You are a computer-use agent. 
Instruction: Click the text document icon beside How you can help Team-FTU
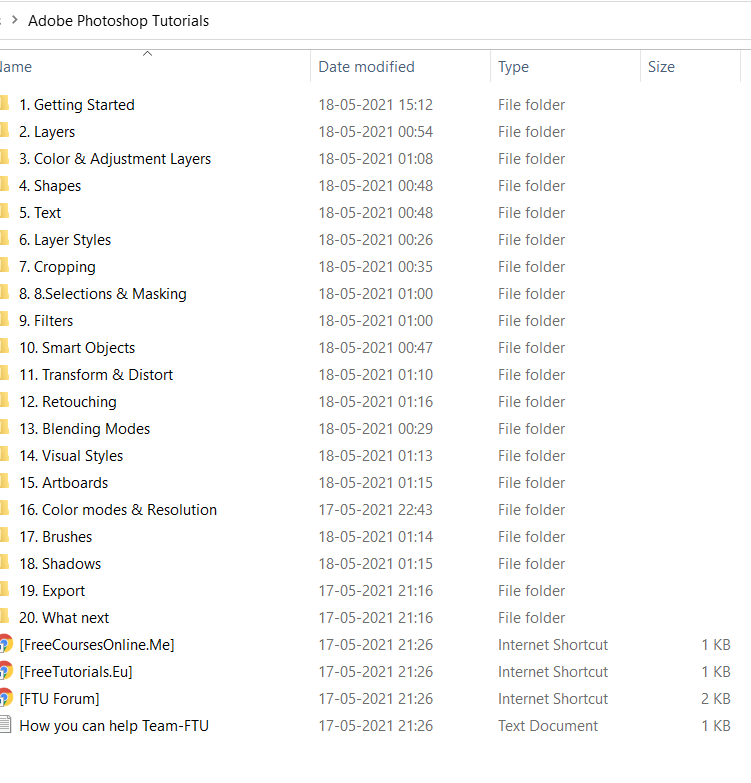pyautogui.click(x=5, y=725)
